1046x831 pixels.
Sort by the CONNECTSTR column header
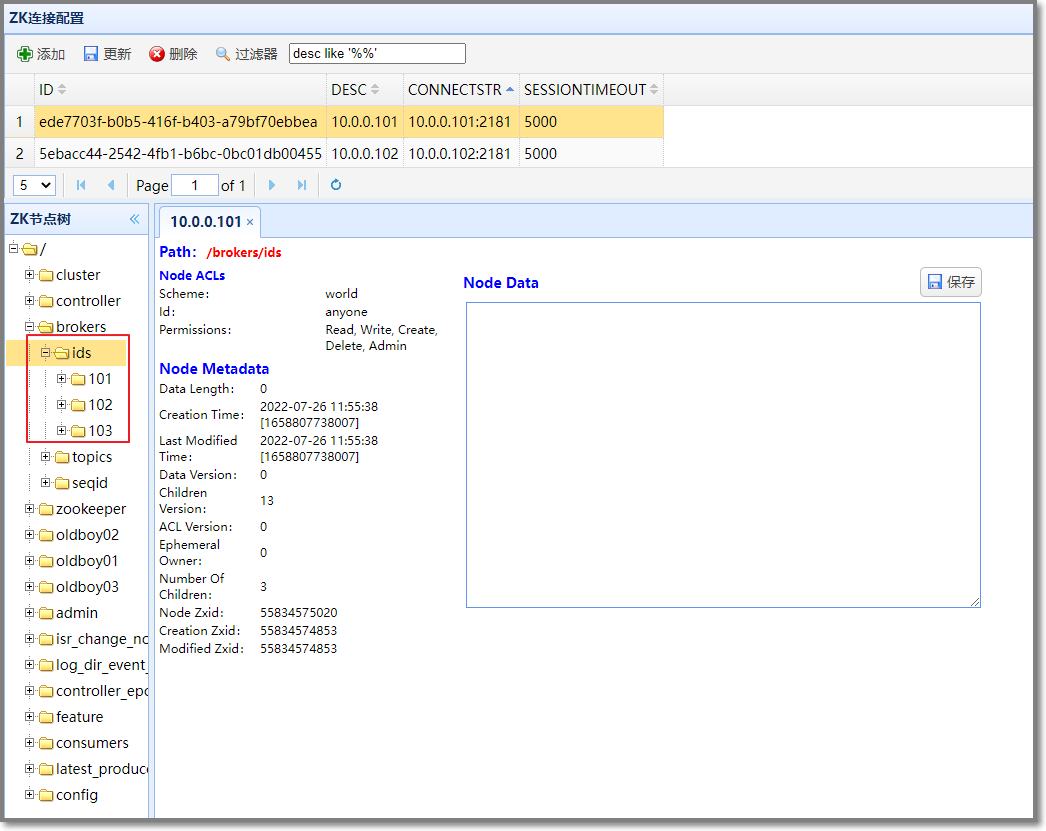[455, 90]
